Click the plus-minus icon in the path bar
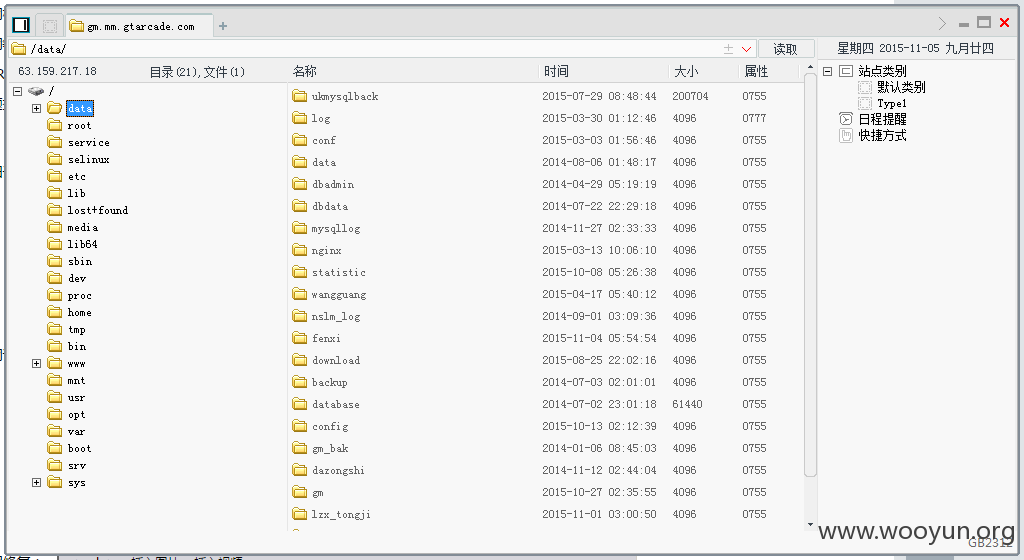 point(728,49)
